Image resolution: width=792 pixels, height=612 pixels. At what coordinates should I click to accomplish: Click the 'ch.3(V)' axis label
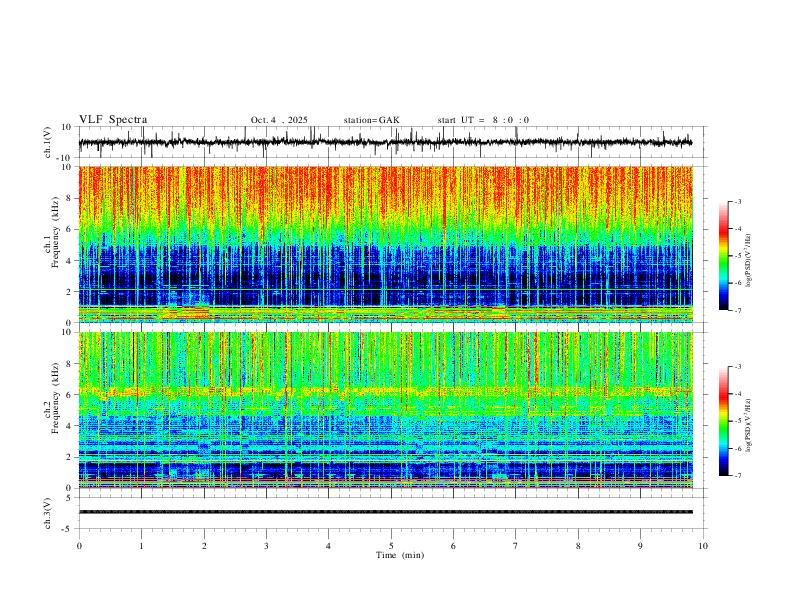[47, 513]
